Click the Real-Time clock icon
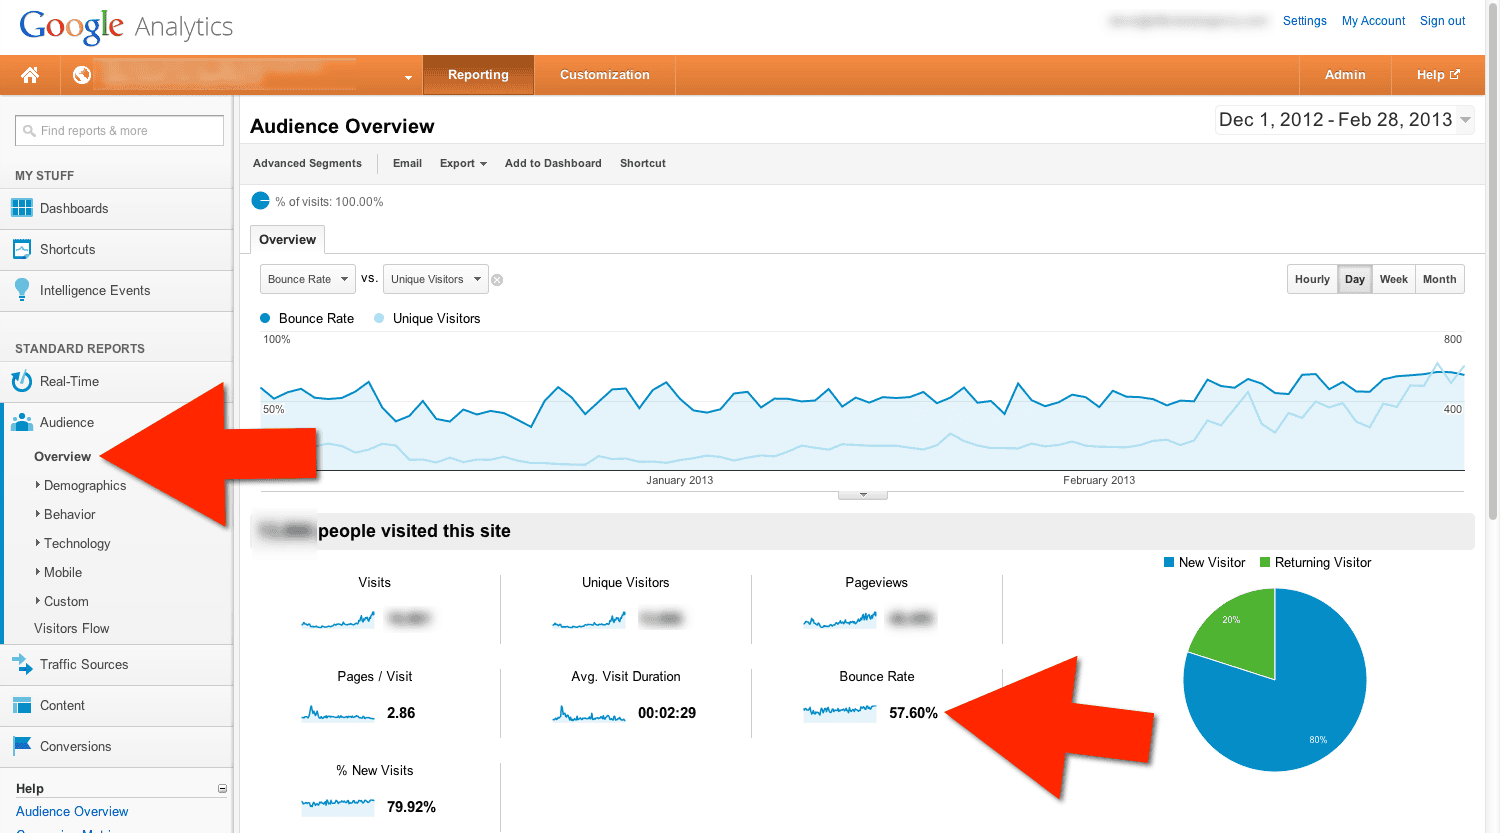Viewport: 1500px width, 833px height. point(22,381)
